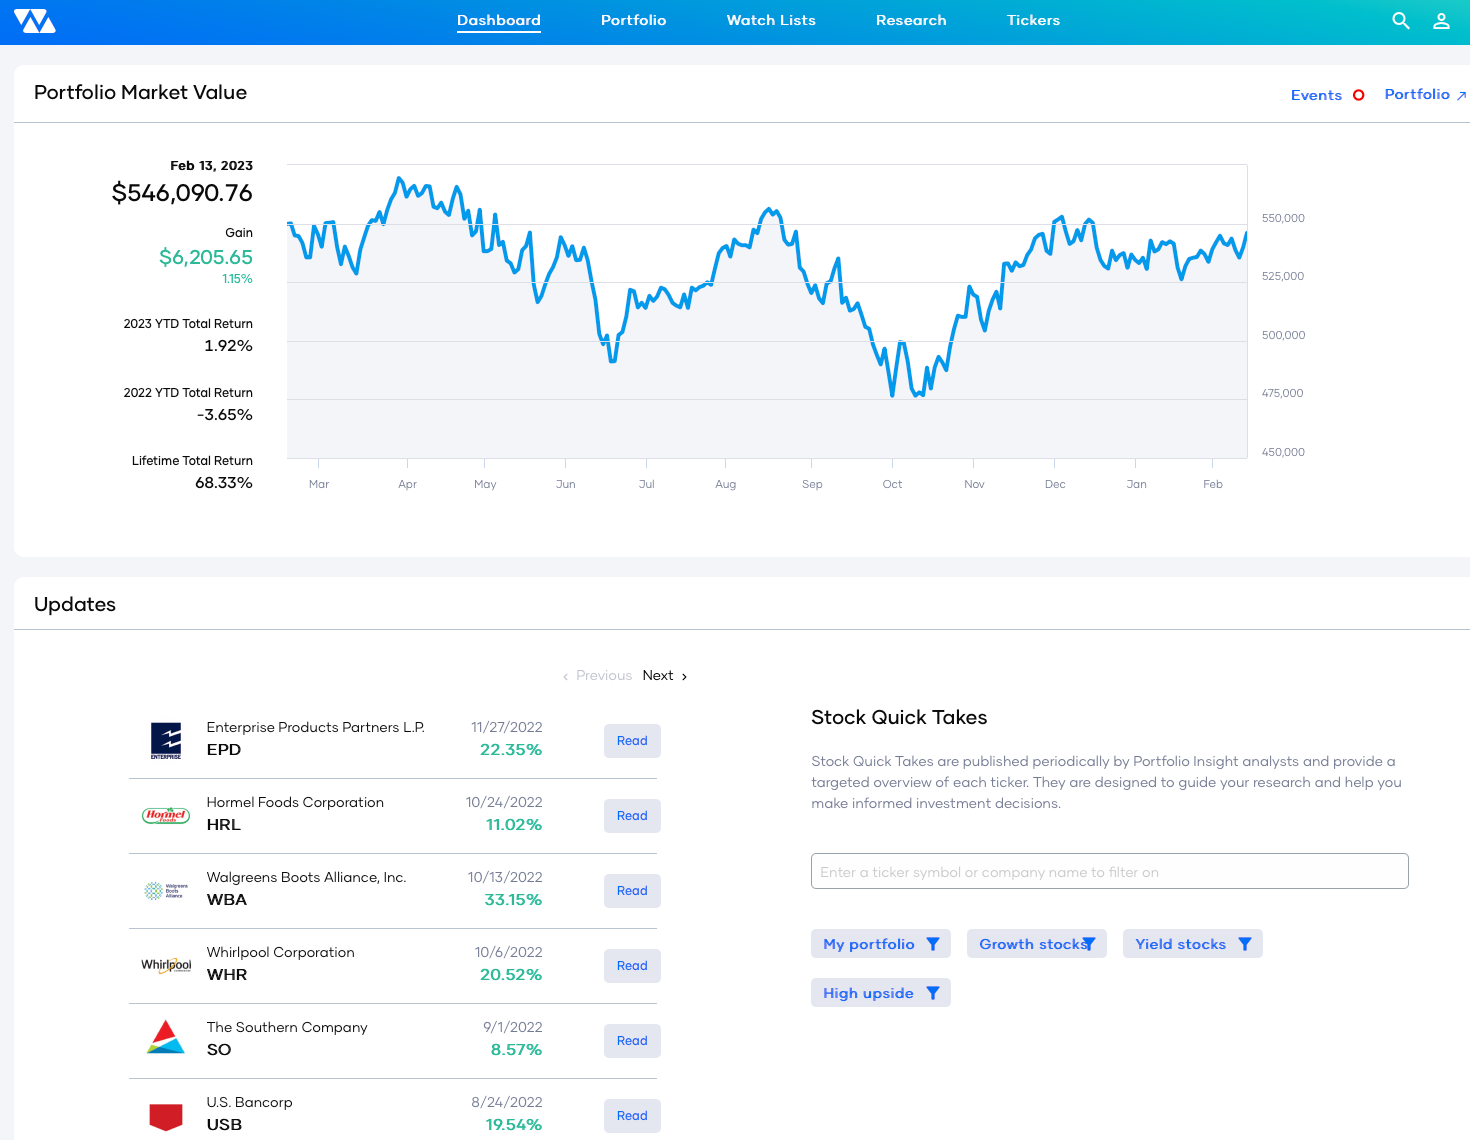Open the Yield stocks filter dropdown
Viewport: 1470px width, 1140px height.
tap(1245, 943)
